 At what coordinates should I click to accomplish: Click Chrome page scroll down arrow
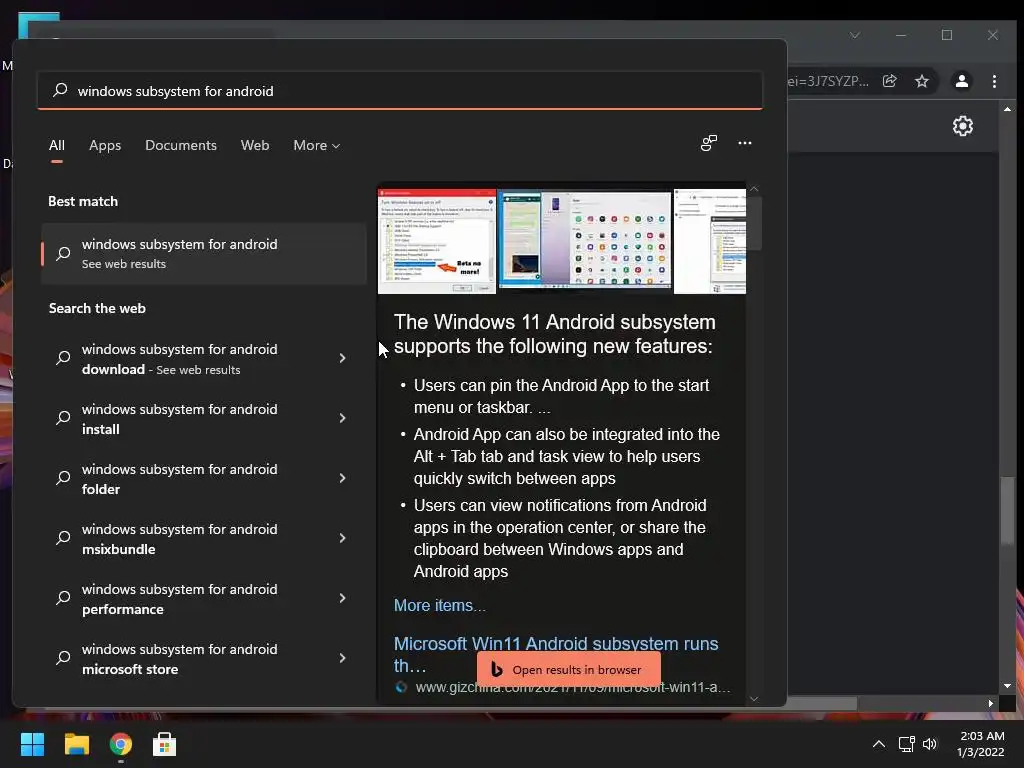[1008, 686]
